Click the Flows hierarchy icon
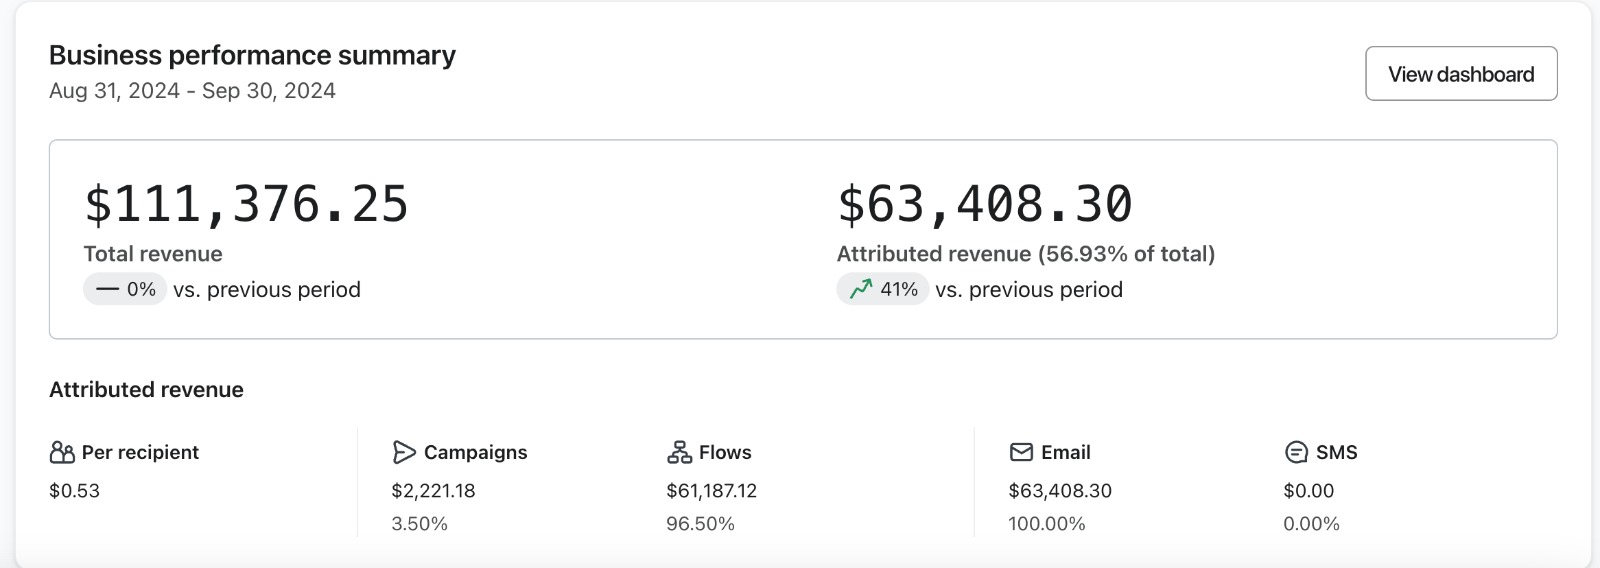The height and width of the screenshot is (568, 1600). [679, 453]
